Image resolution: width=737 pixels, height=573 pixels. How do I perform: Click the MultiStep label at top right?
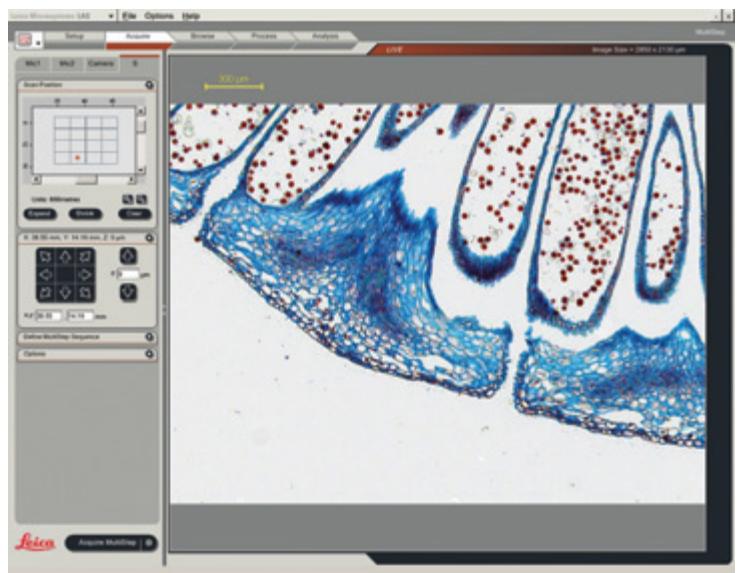point(710,32)
